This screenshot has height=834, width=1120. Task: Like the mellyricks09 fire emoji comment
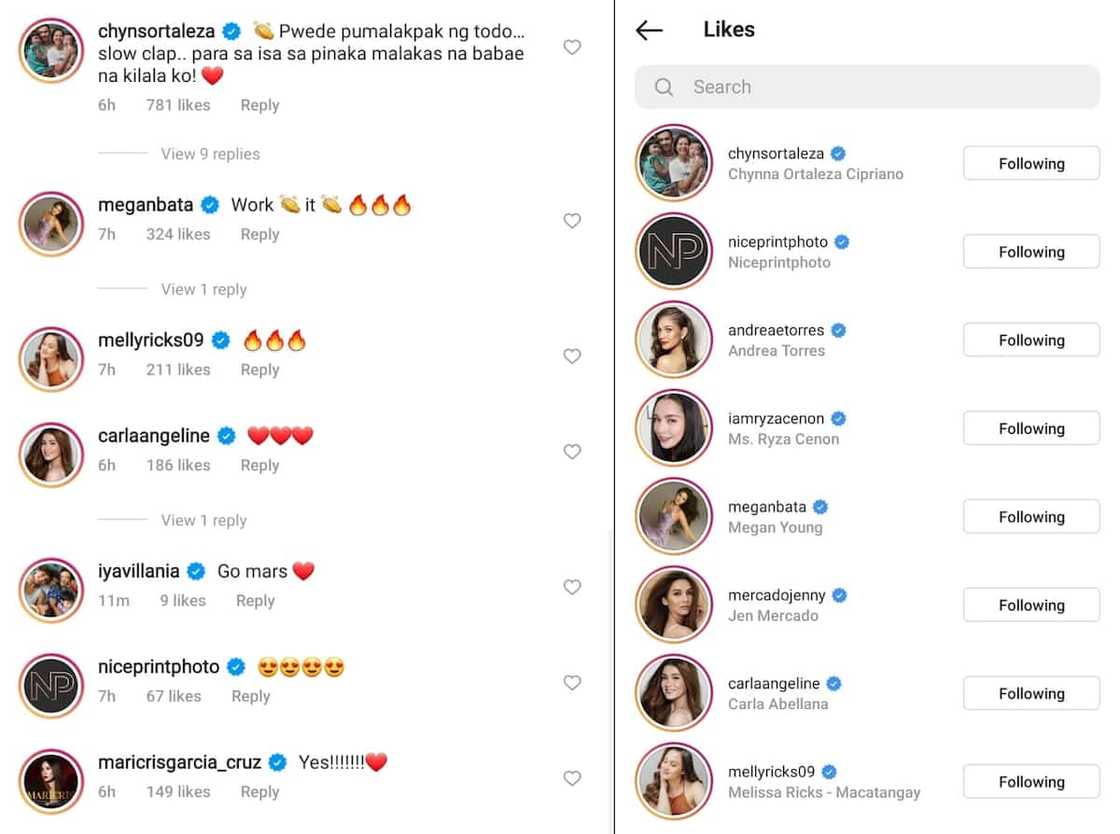click(x=572, y=356)
